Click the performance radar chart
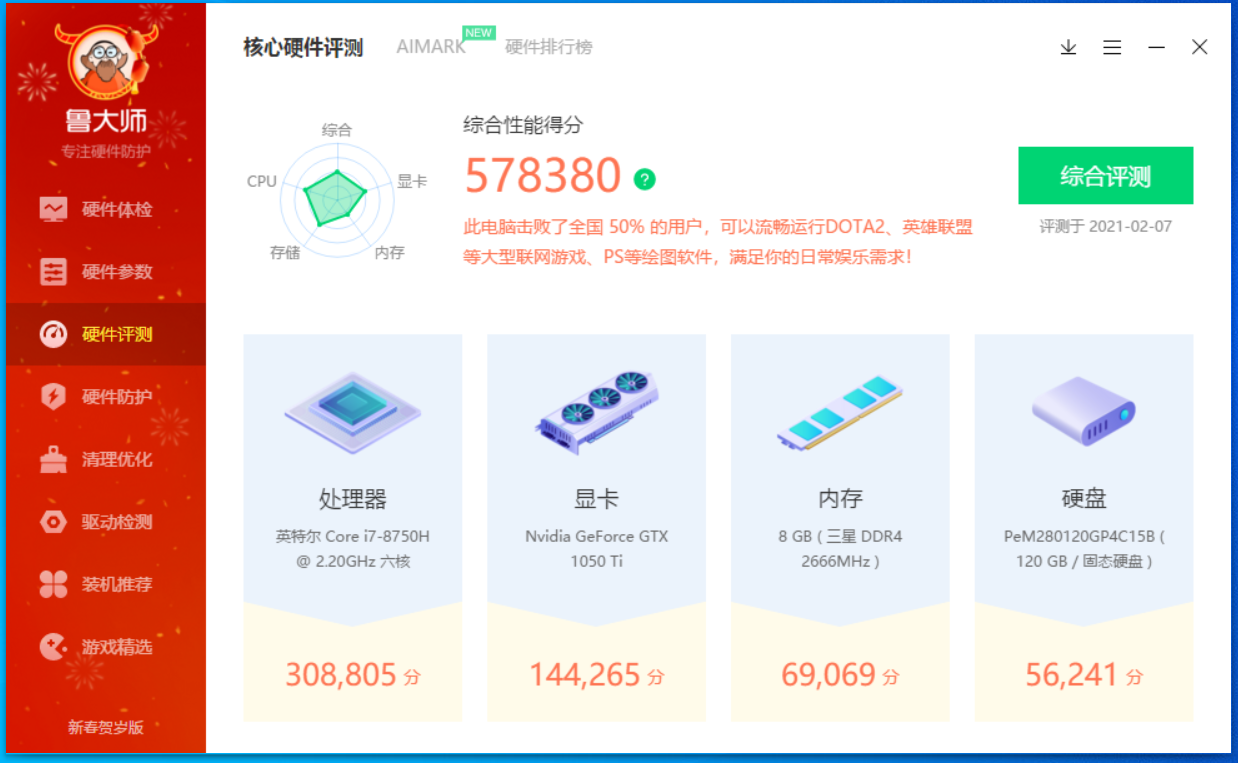 337,198
